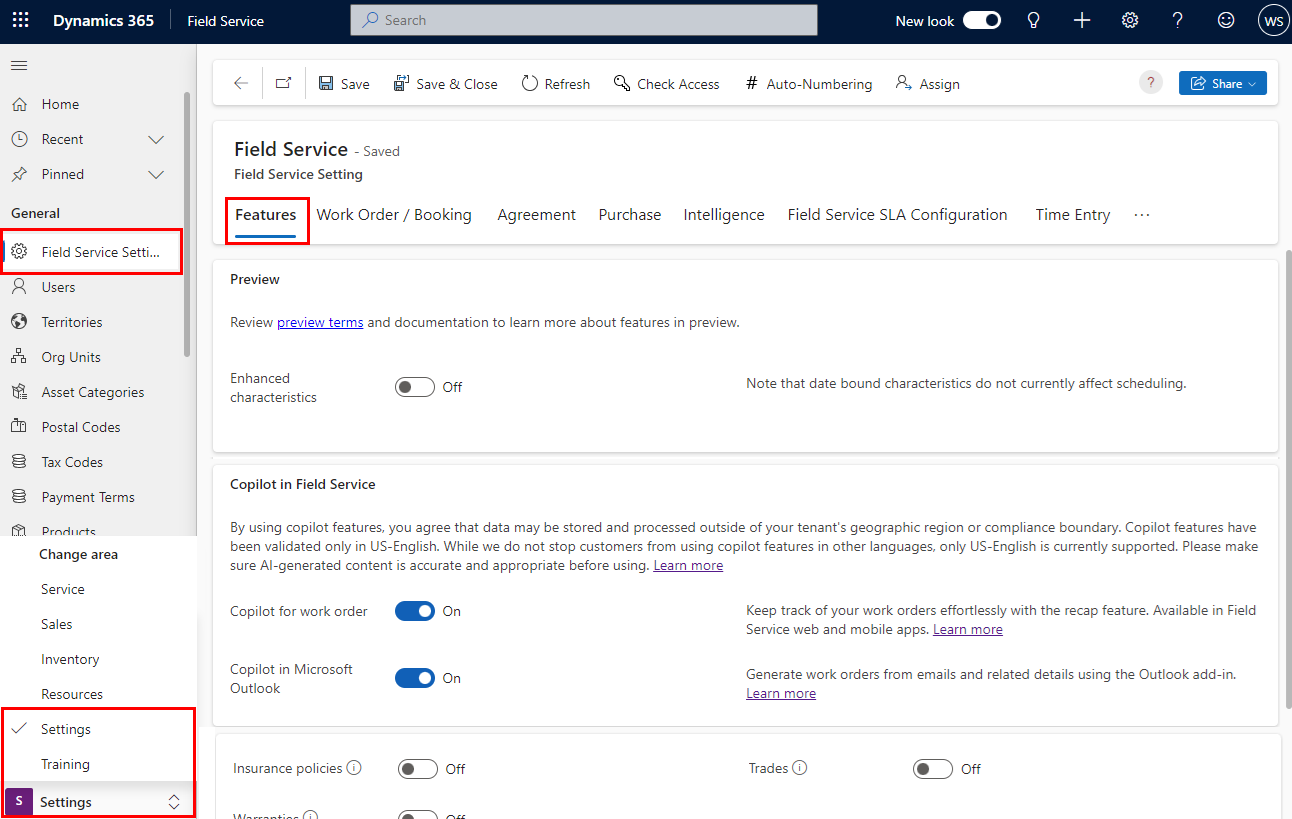Open quick create with the plus icon
The image size is (1292, 819).
click(x=1081, y=20)
